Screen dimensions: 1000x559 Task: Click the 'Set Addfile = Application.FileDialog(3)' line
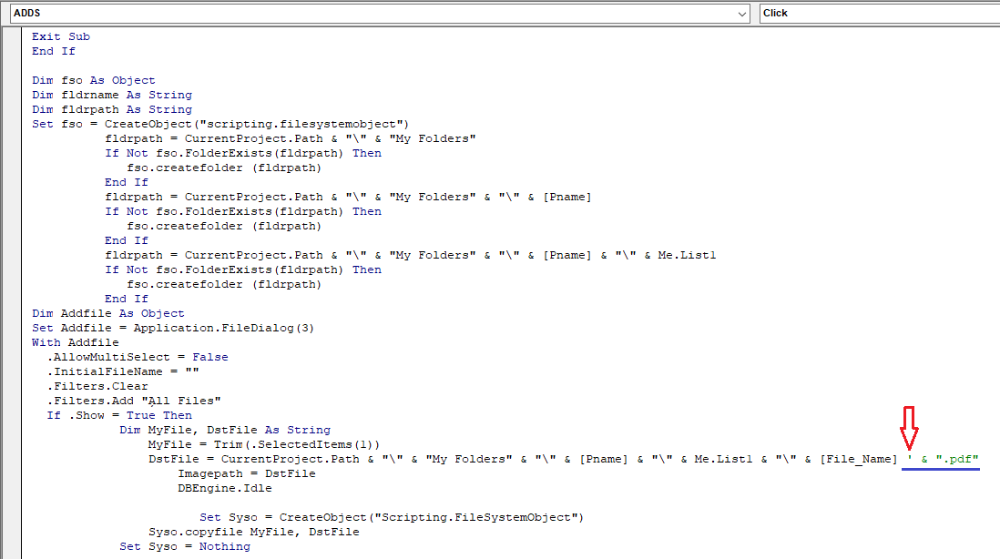pyautogui.click(x=173, y=328)
